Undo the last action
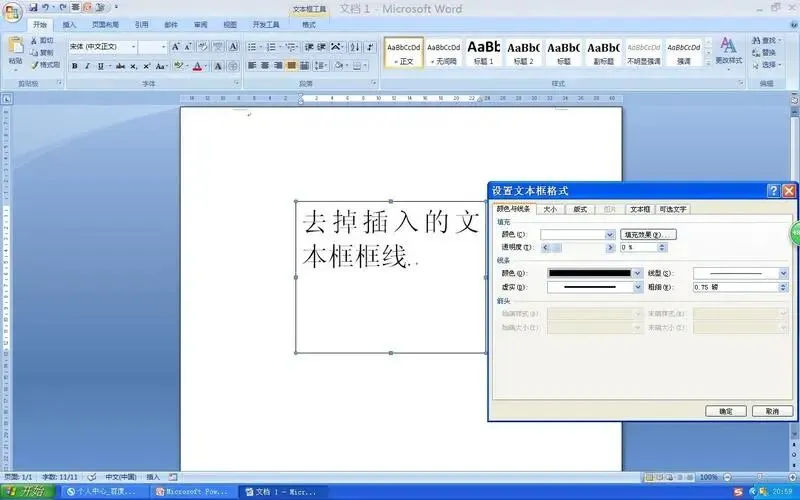Image resolution: width=800 pixels, height=500 pixels. point(46,7)
